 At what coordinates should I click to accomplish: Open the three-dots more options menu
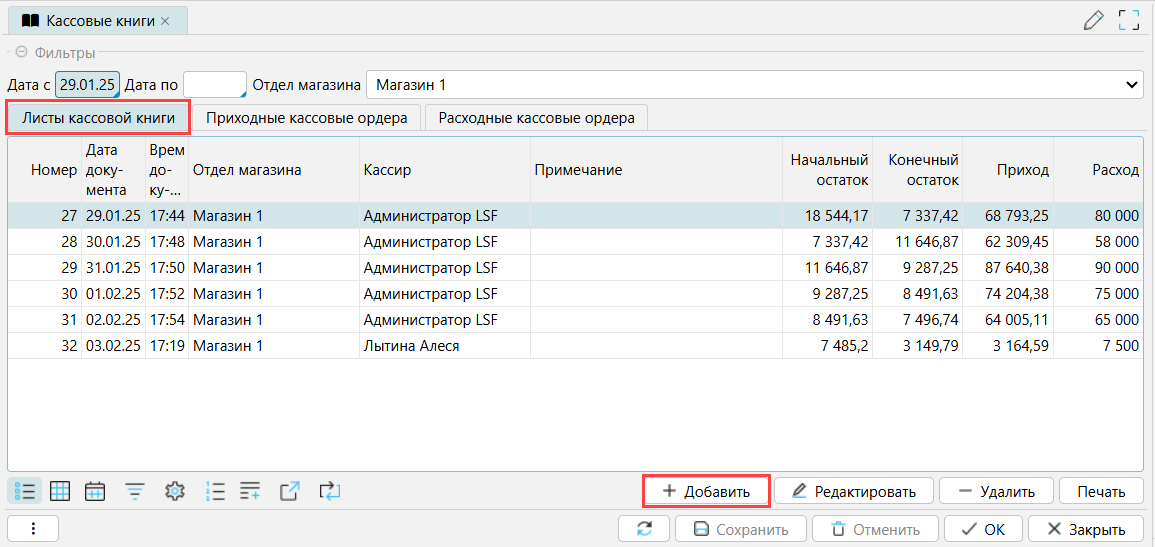click(33, 529)
